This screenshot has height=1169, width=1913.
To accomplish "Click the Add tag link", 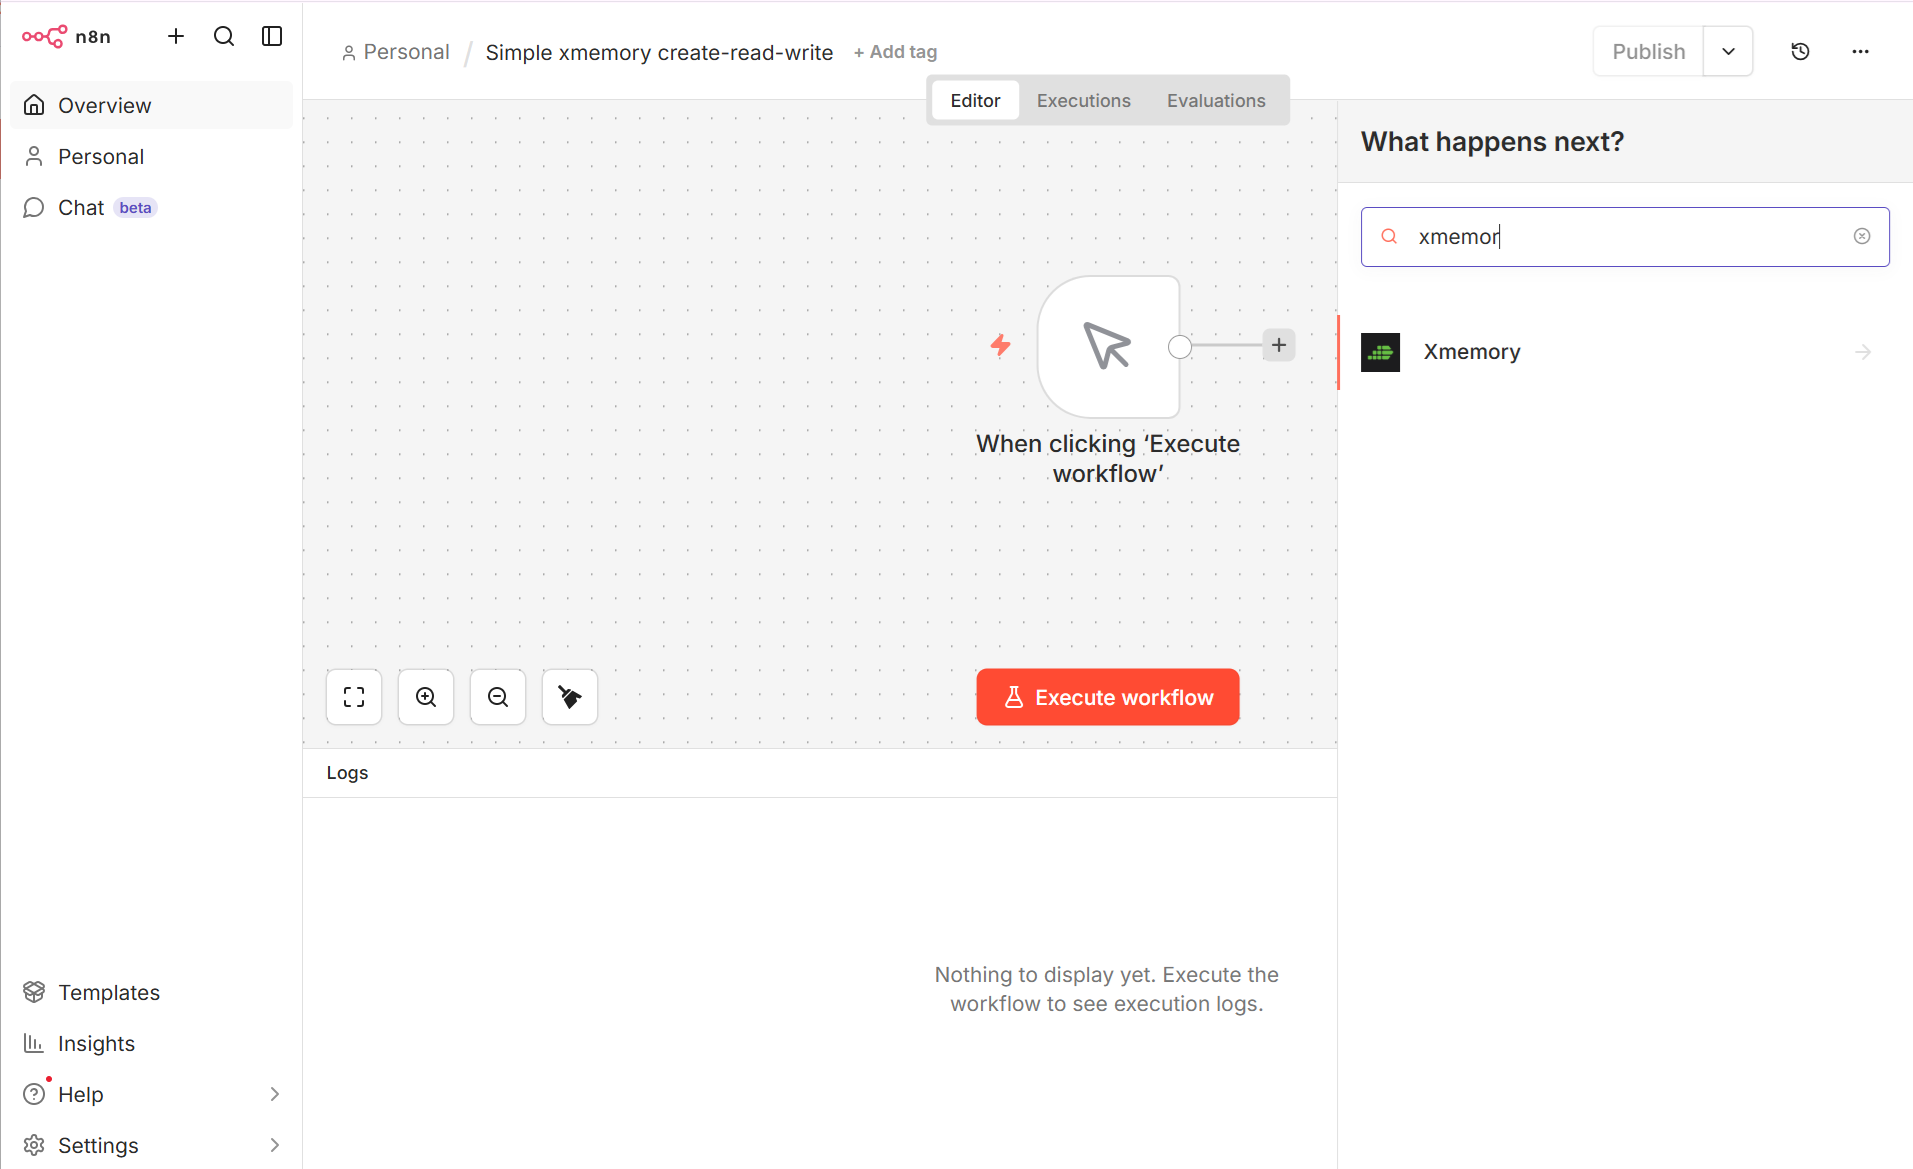I will coord(895,52).
